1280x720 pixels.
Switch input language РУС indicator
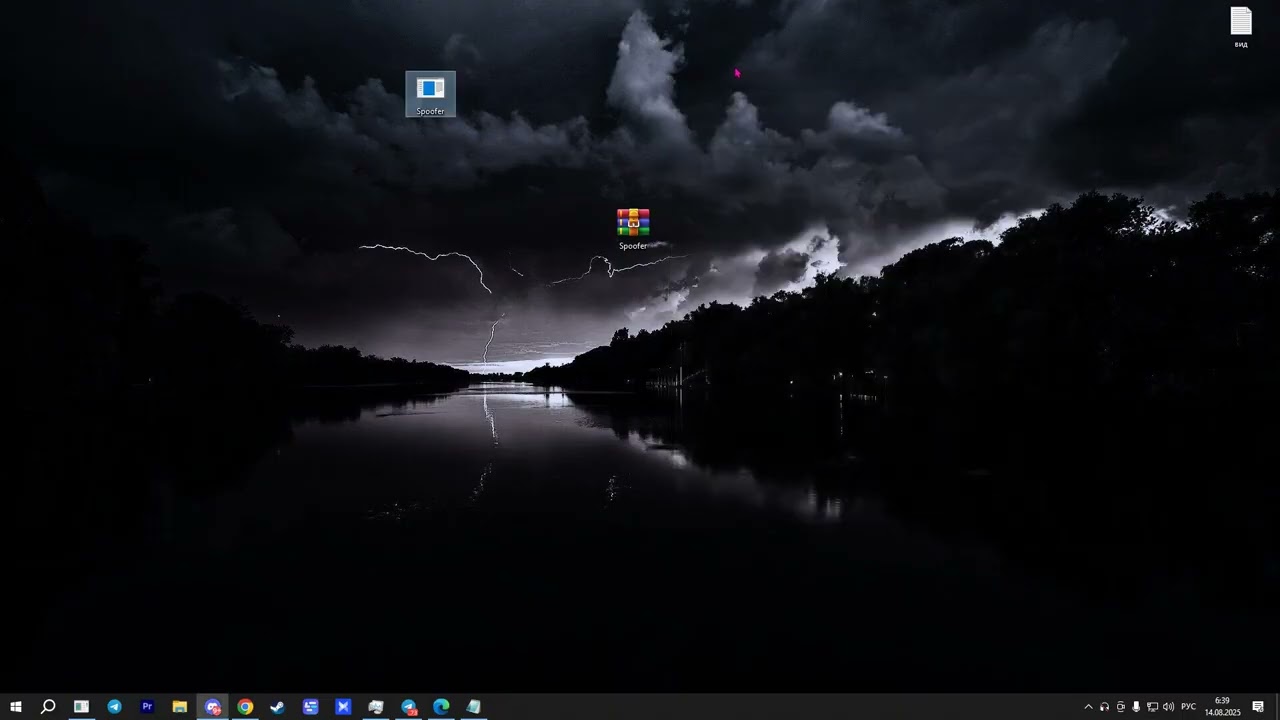coord(1188,707)
